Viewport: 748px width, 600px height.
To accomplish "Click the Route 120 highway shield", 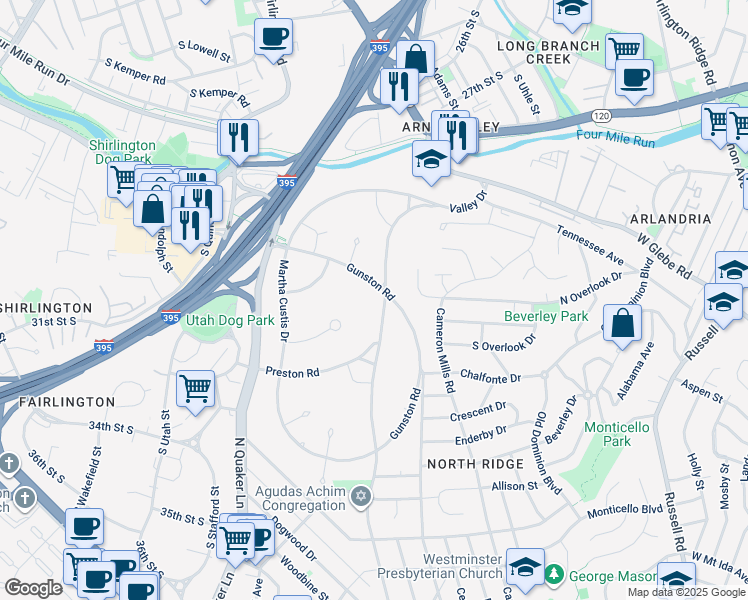I will [x=602, y=116].
